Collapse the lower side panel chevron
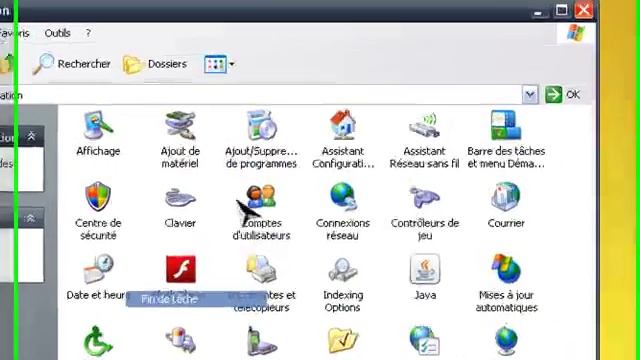 31,219
